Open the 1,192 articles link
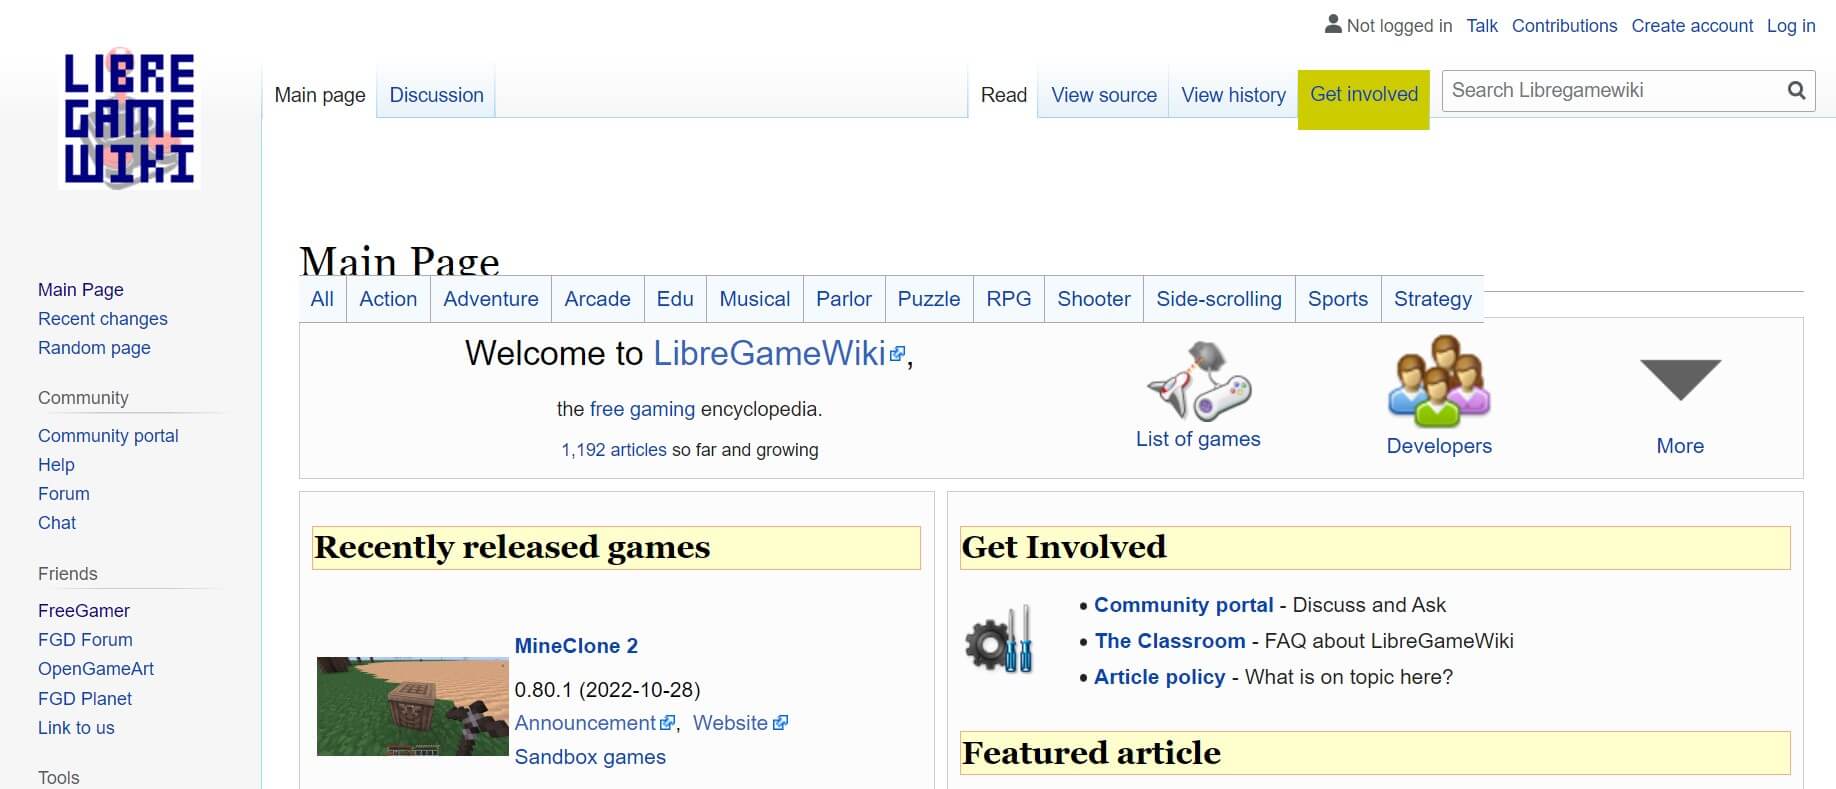 (614, 450)
